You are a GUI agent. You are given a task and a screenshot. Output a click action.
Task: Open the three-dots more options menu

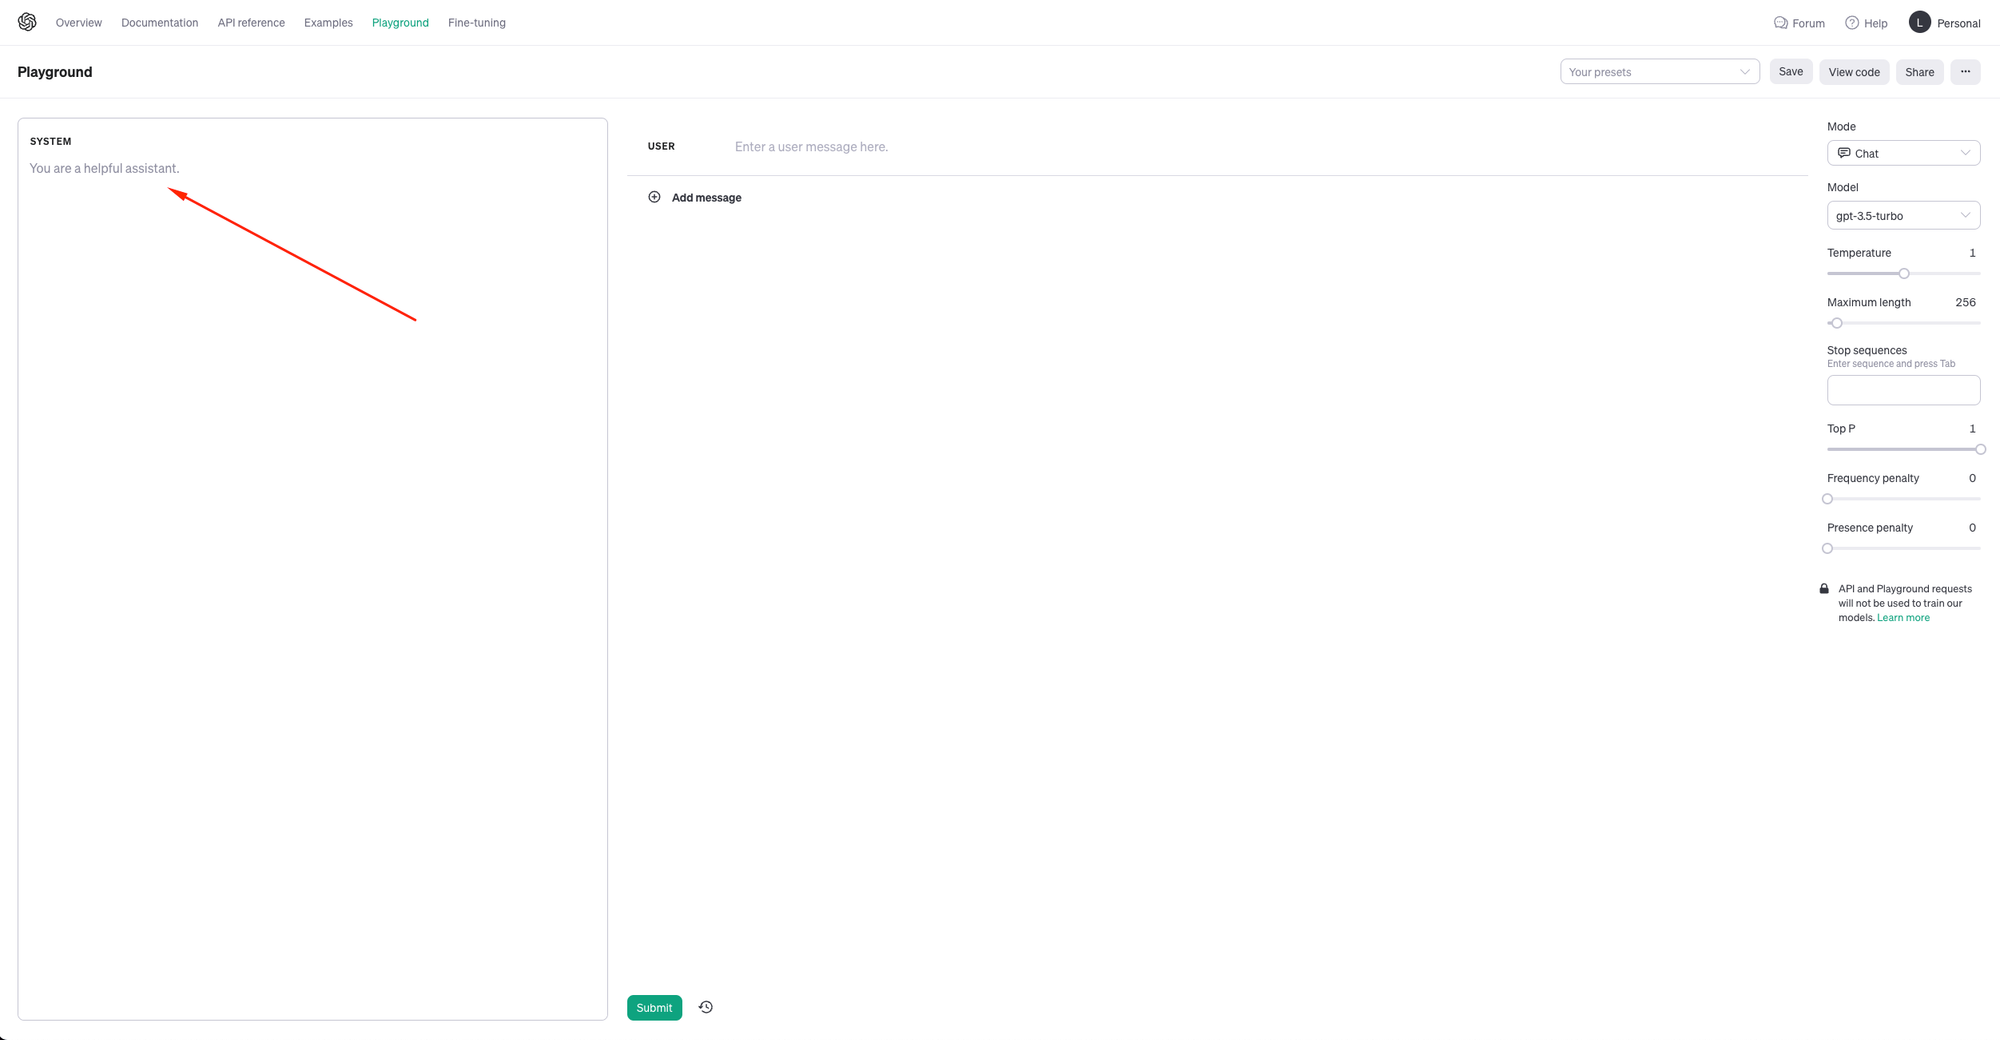coord(1965,72)
